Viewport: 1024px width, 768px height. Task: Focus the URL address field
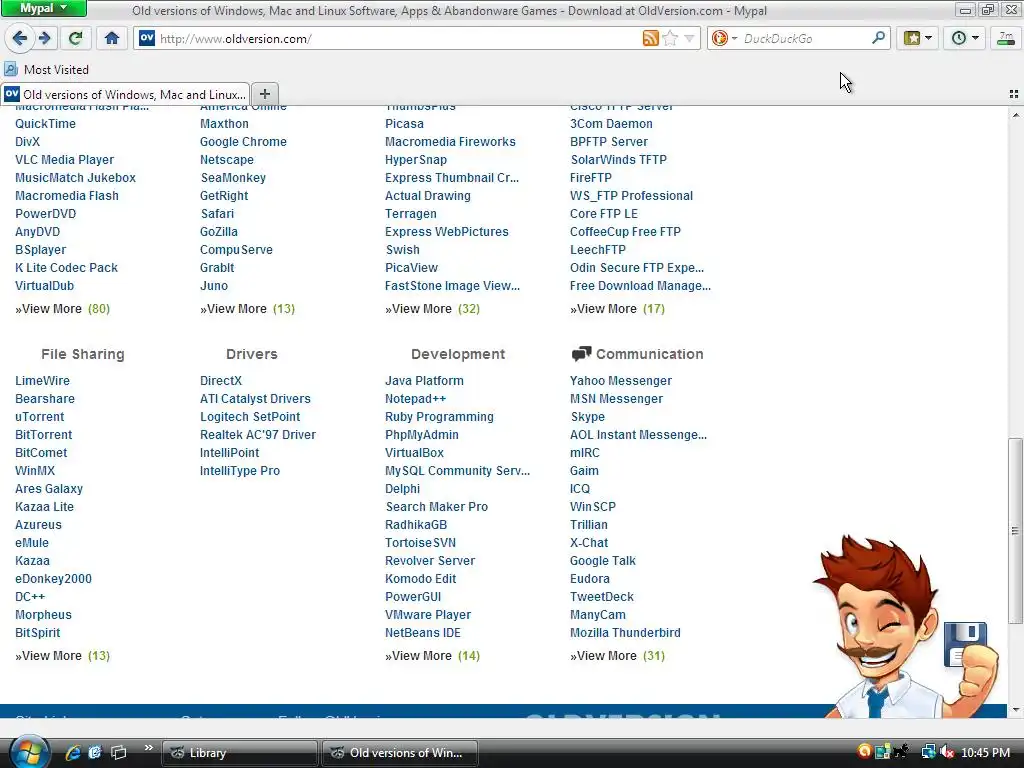click(398, 39)
